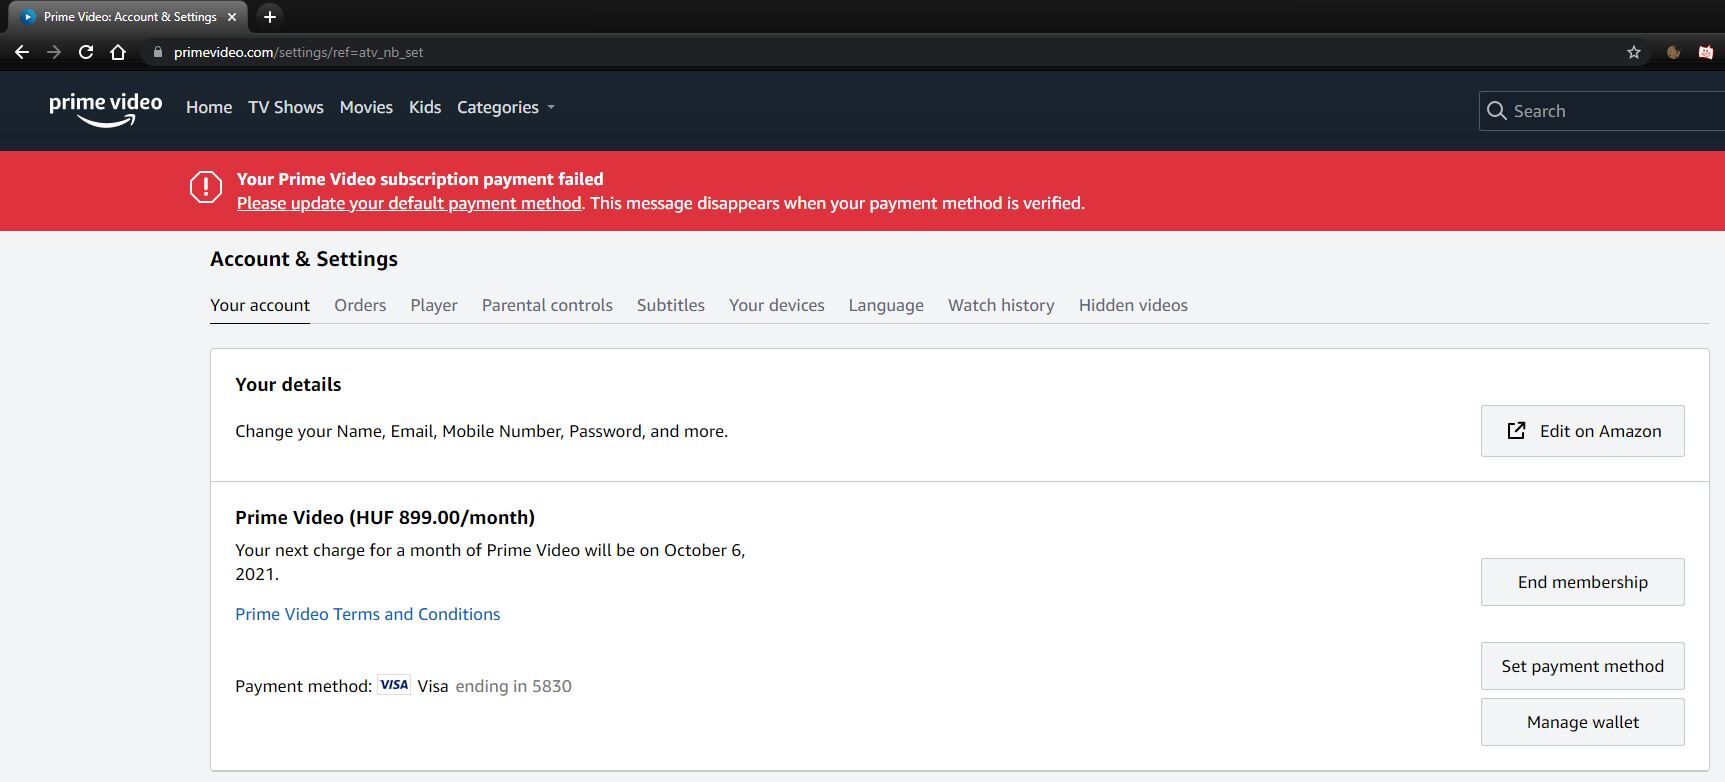
Task: Select the Your account tab
Action: [x=260, y=305]
